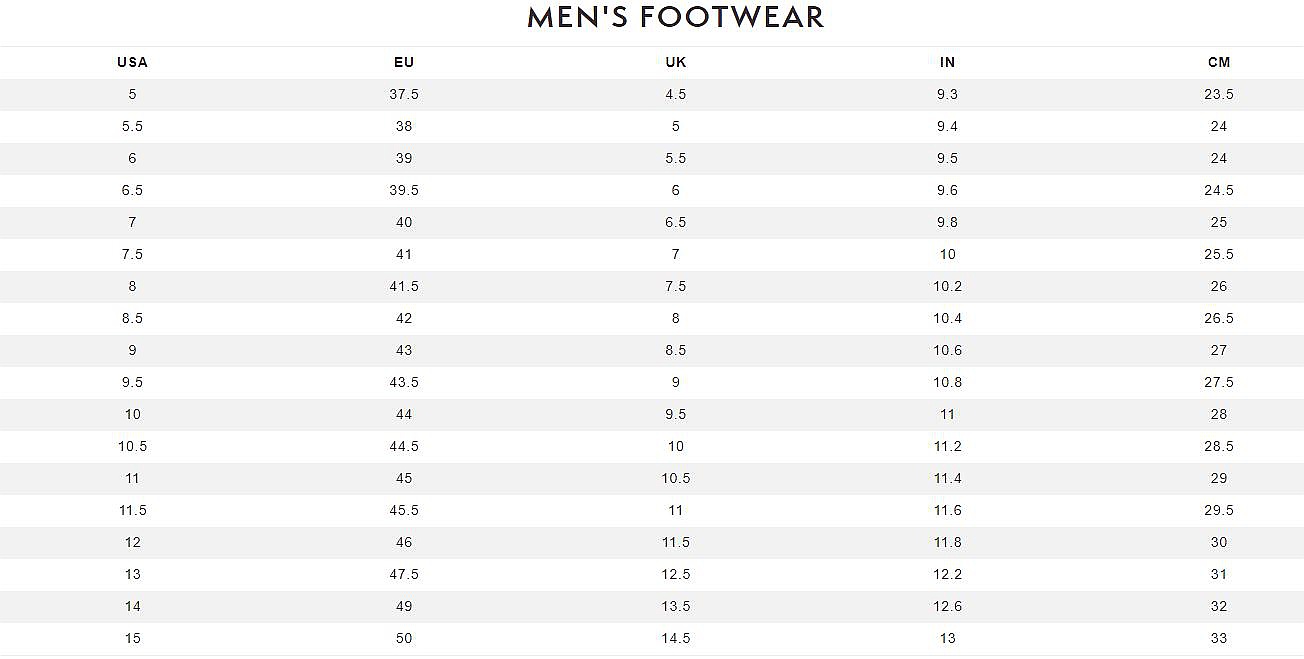
Task: Select EU size 47.5 cell
Action: click(404, 574)
